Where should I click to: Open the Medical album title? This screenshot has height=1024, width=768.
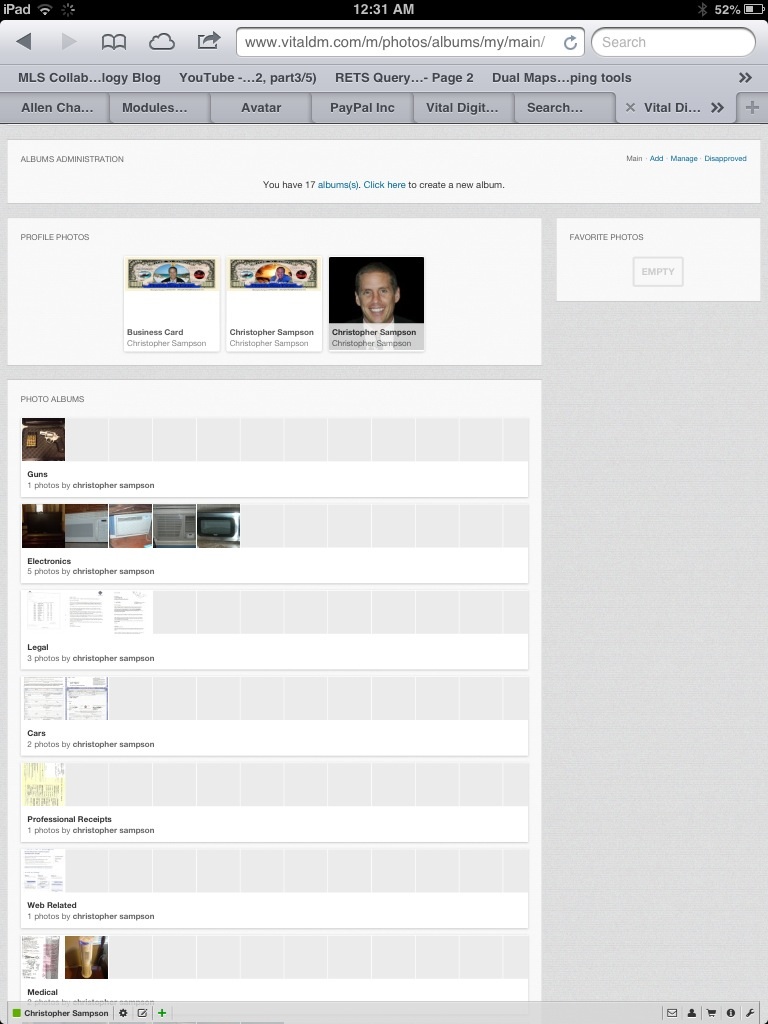42,992
